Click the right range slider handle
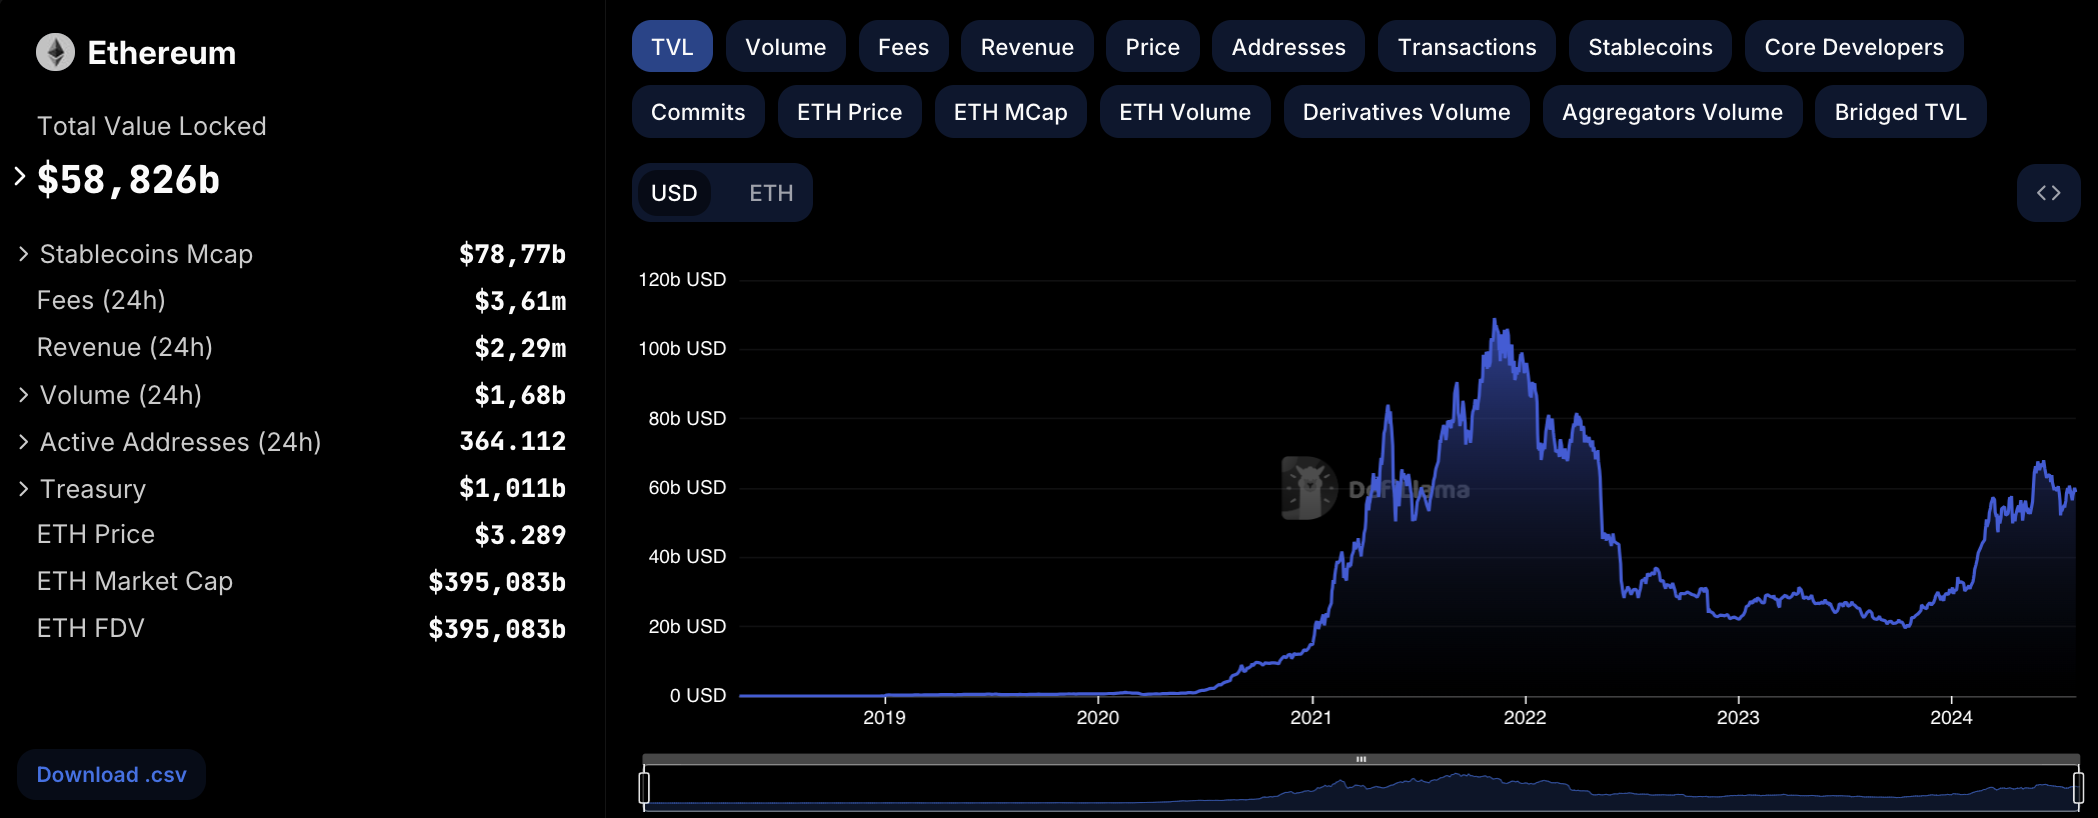Image resolution: width=2098 pixels, height=818 pixels. 2078,787
